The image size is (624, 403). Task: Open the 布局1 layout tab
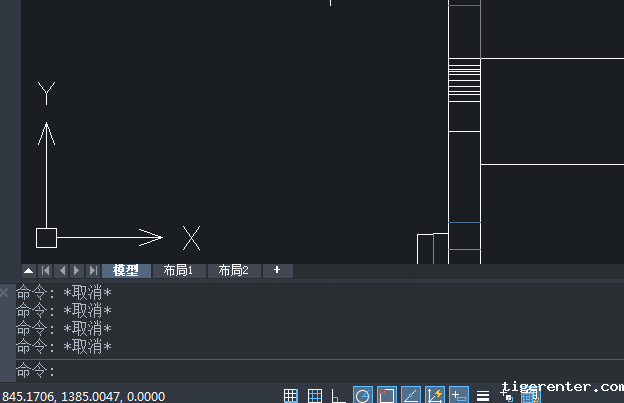click(178, 271)
